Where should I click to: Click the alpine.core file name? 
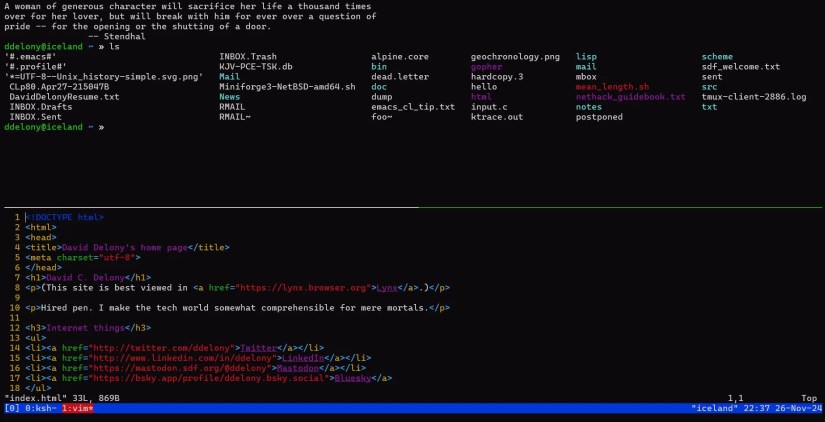400,57
